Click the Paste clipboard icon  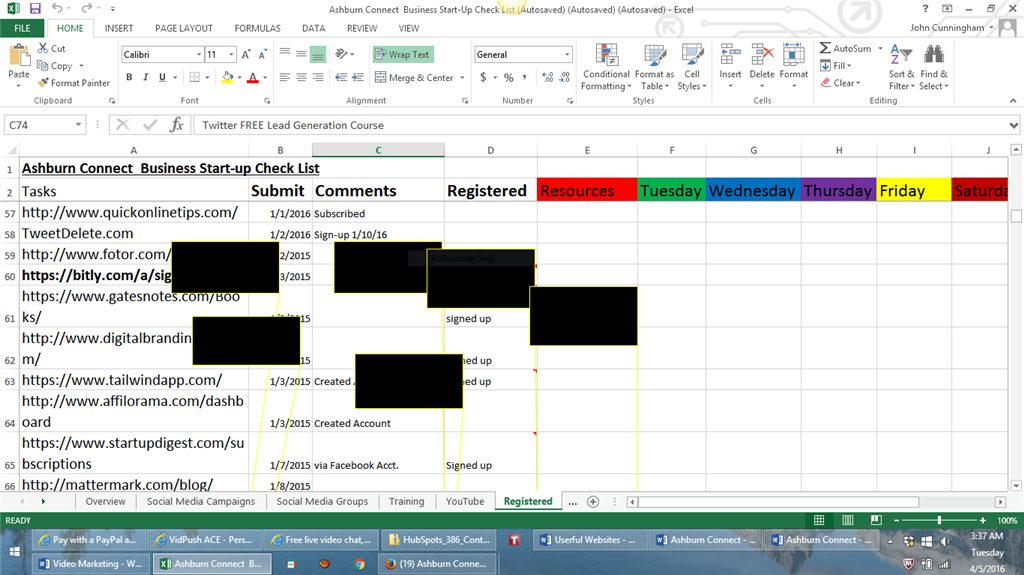(x=19, y=57)
